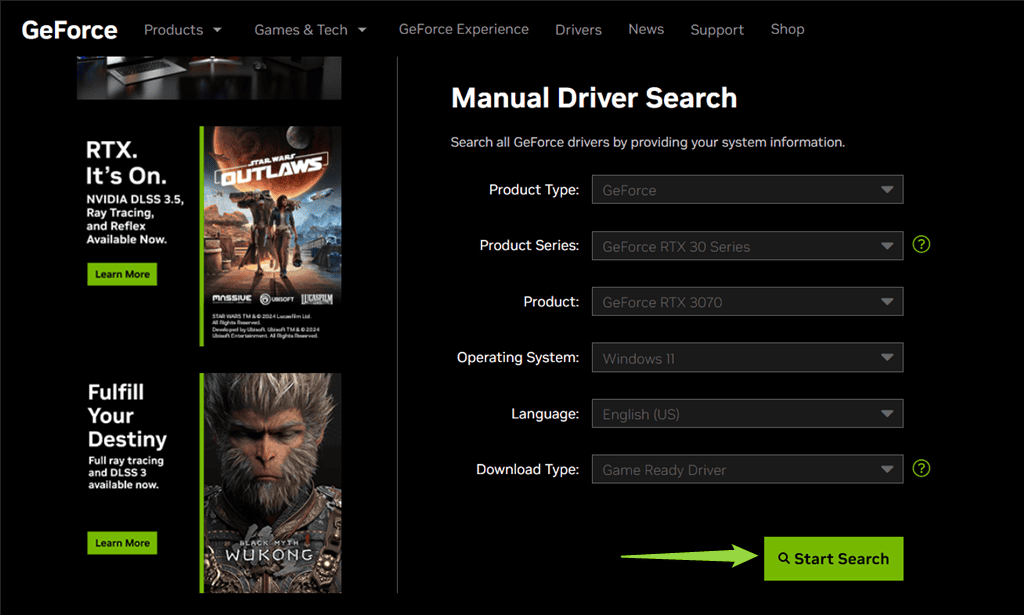The width and height of the screenshot is (1024, 615).
Task: Click Learn More under RTX. It's On.
Action: pyautogui.click(x=122, y=274)
